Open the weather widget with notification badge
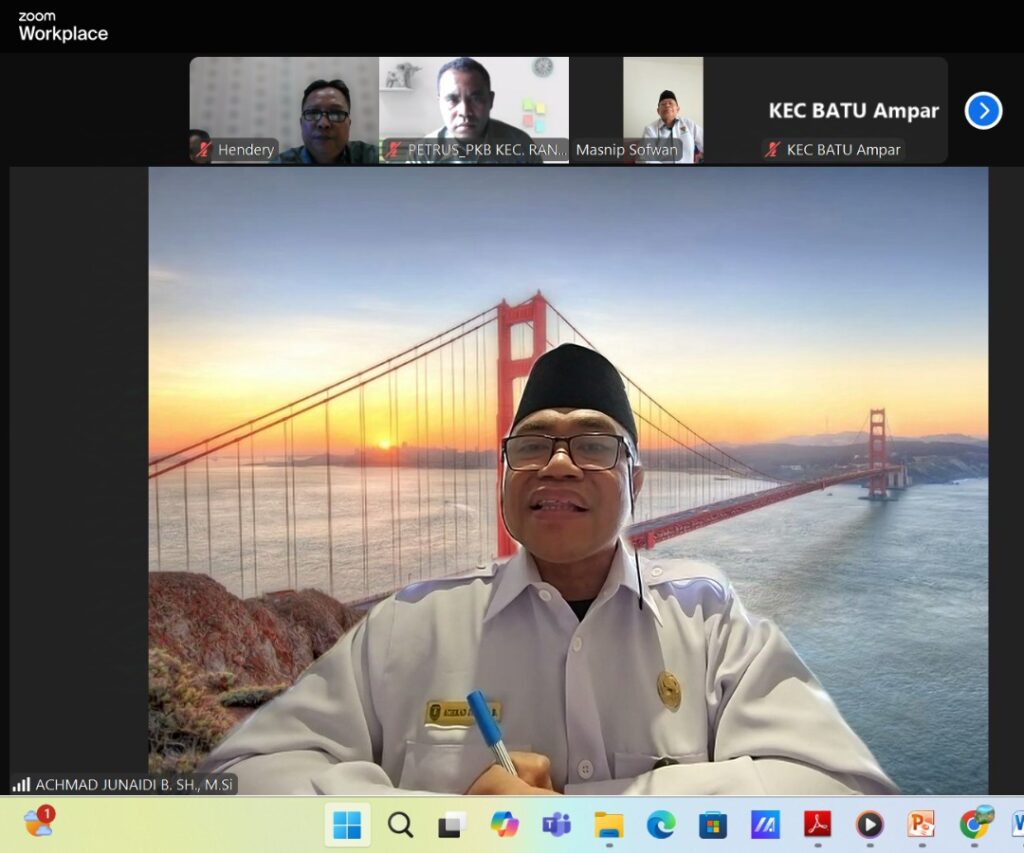This screenshot has width=1024, height=853. click(38, 823)
